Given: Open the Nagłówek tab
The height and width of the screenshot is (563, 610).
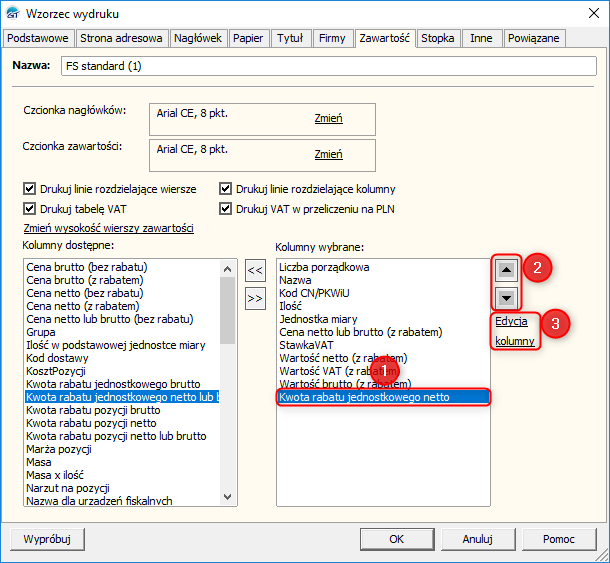Looking at the screenshot, I should [198, 38].
